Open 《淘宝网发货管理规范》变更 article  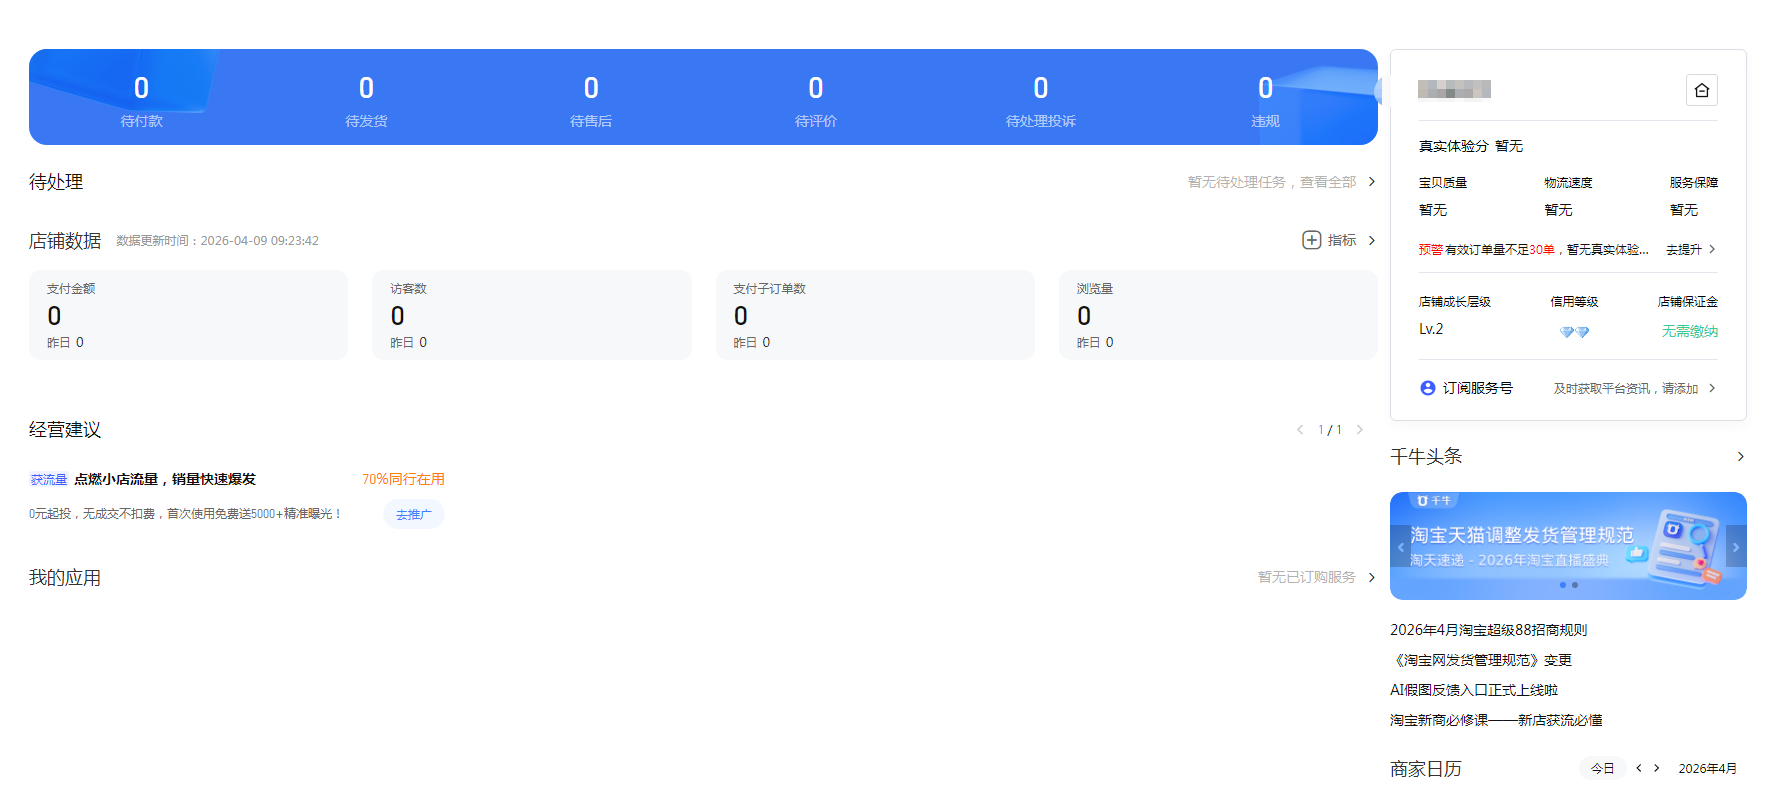(x=1481, y=660)
